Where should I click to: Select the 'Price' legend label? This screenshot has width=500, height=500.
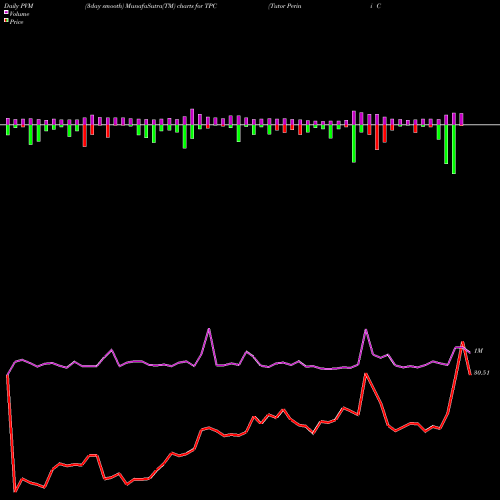tap(16, 22)
